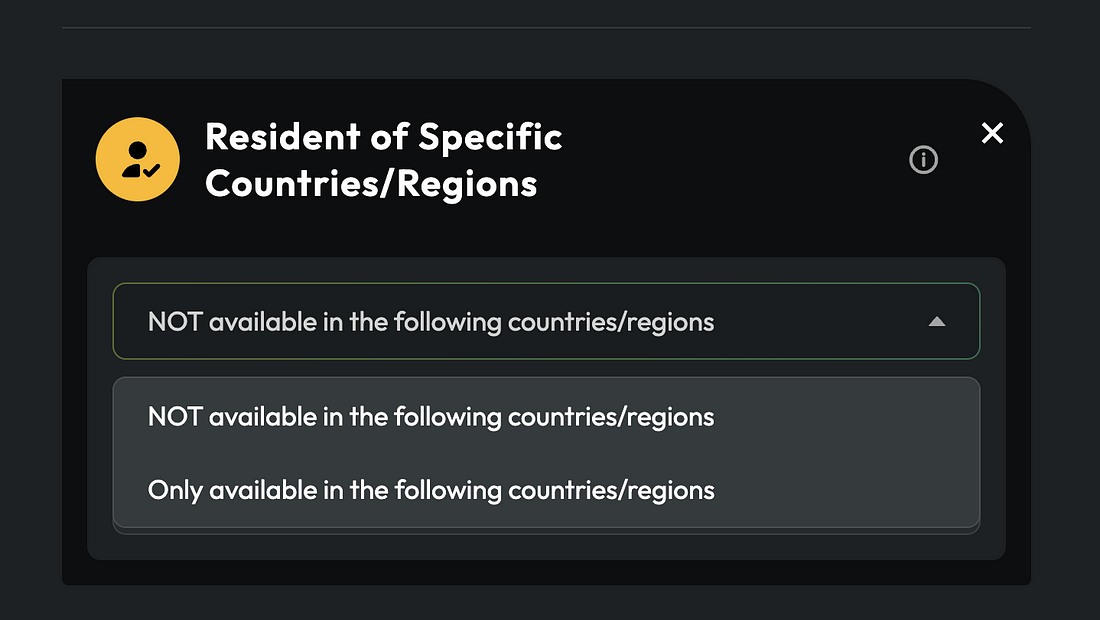Close the Resident of Specific Countries panel
This screenshot has height=620, width=1100.
(992, 133)
